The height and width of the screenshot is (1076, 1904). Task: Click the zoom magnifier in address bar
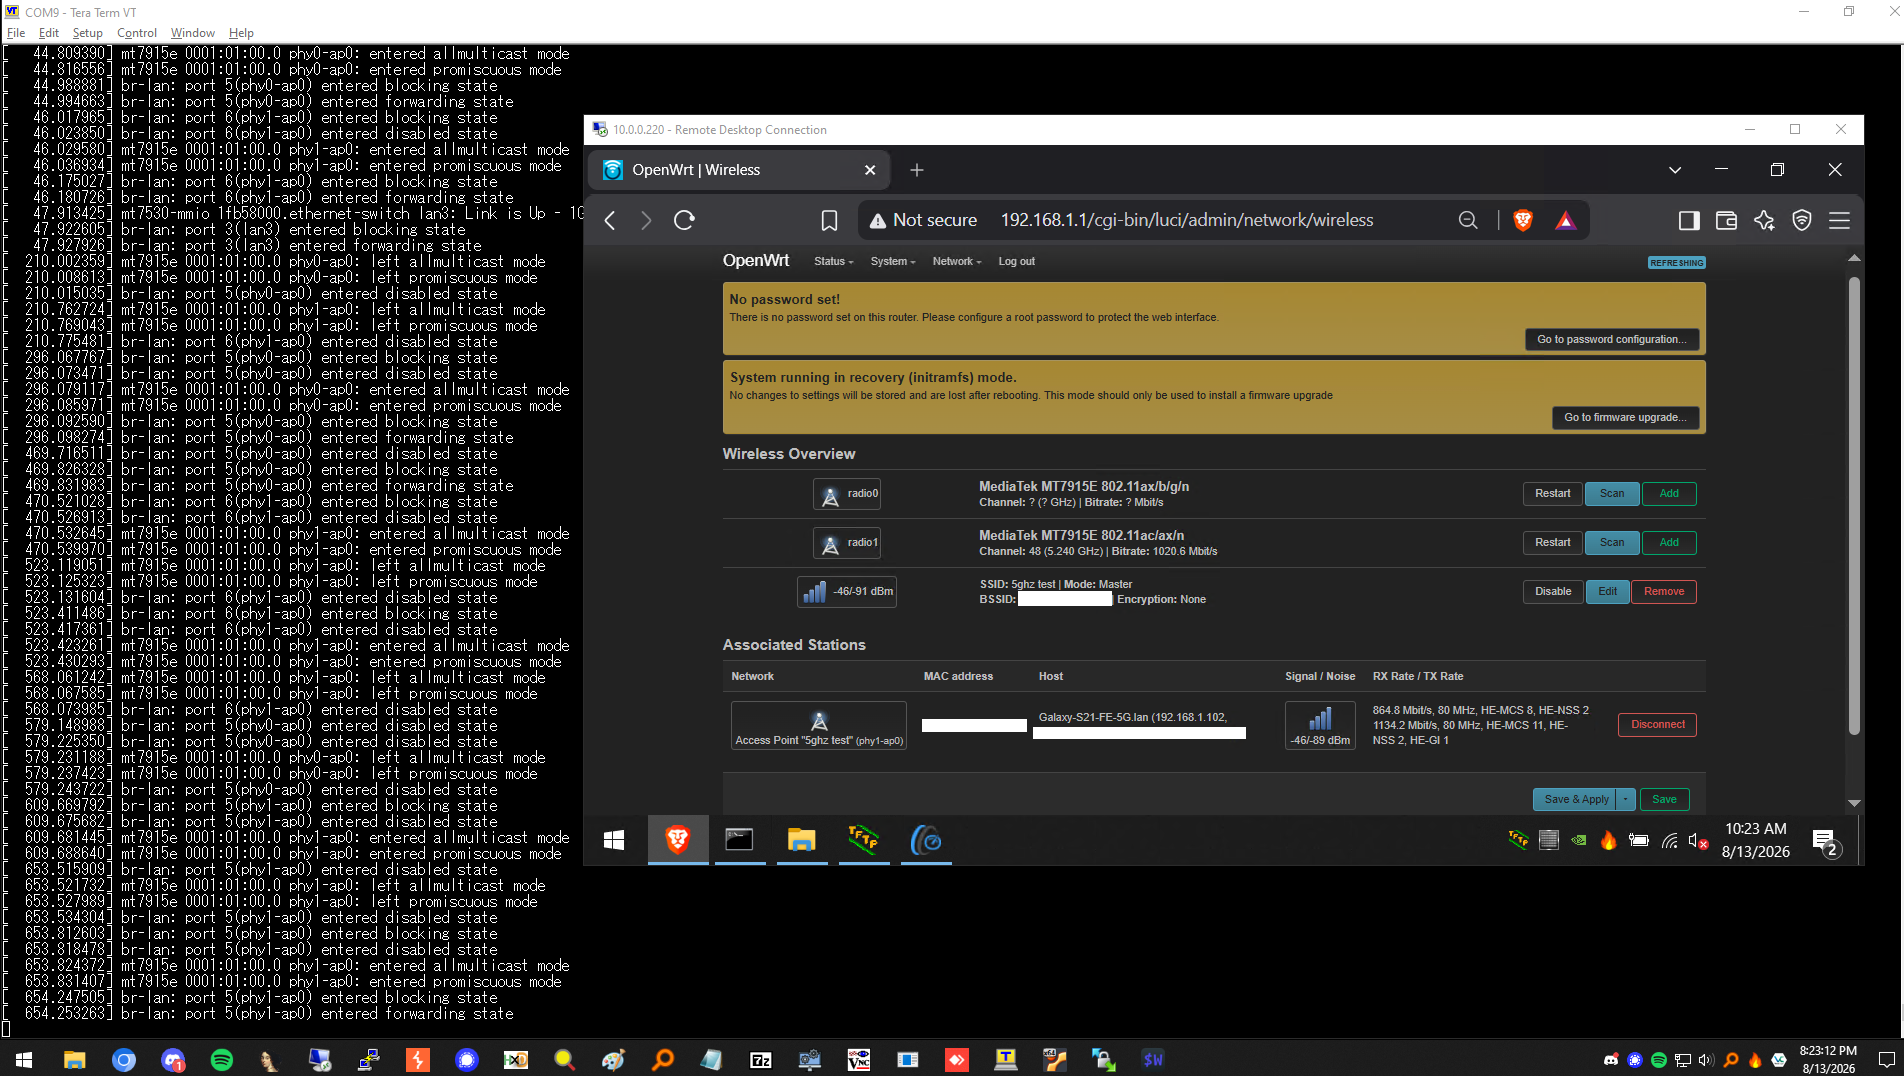tap(1468, 220)
